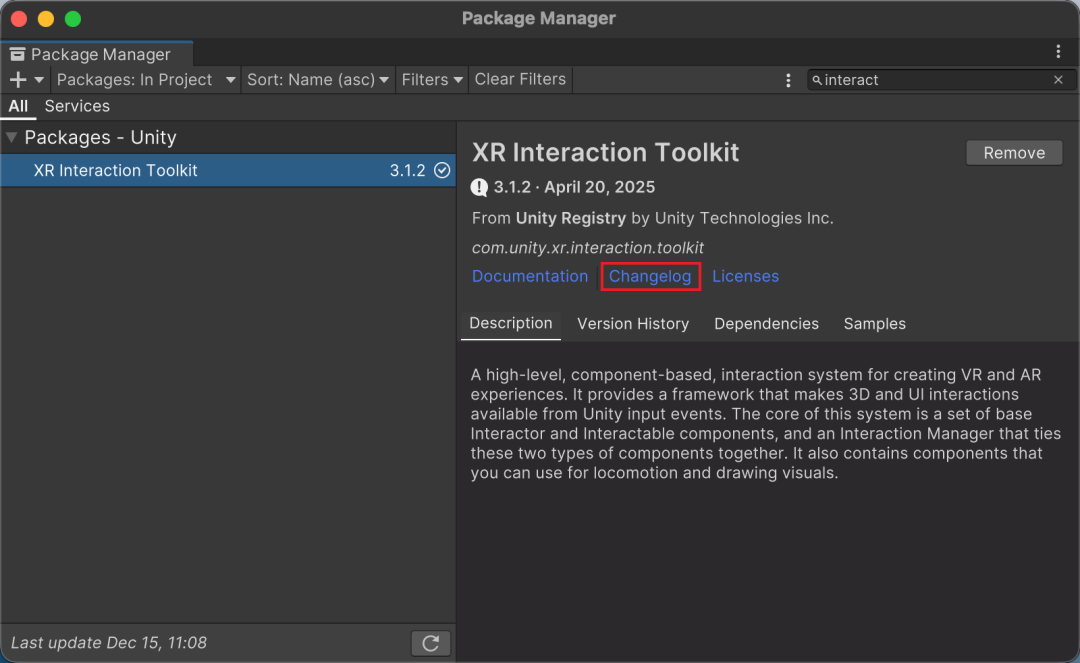1080x663 pixels.
Task: Open the Documentation link
Action: (x=530, y=276)
